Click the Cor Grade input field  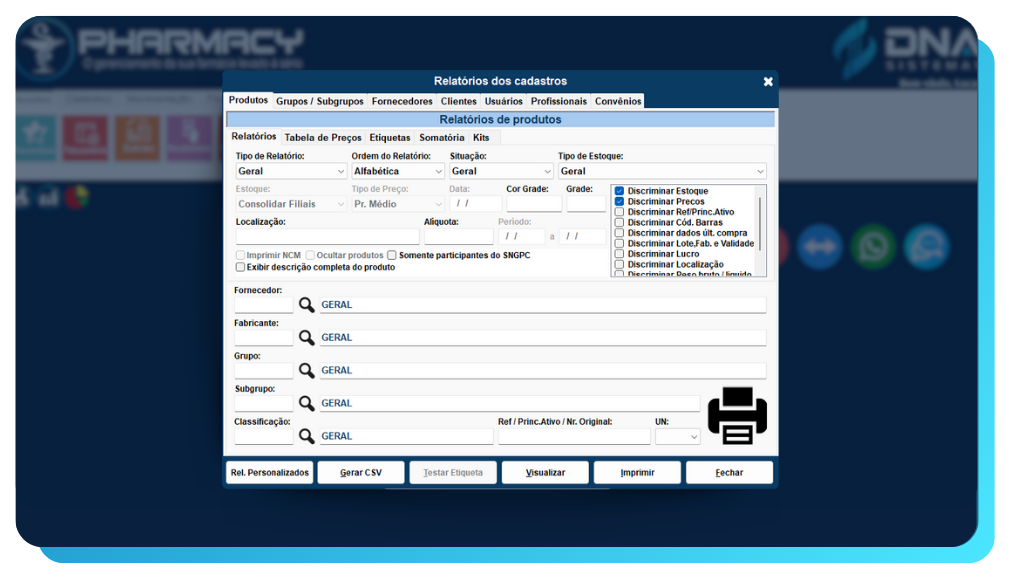(534, 204)
